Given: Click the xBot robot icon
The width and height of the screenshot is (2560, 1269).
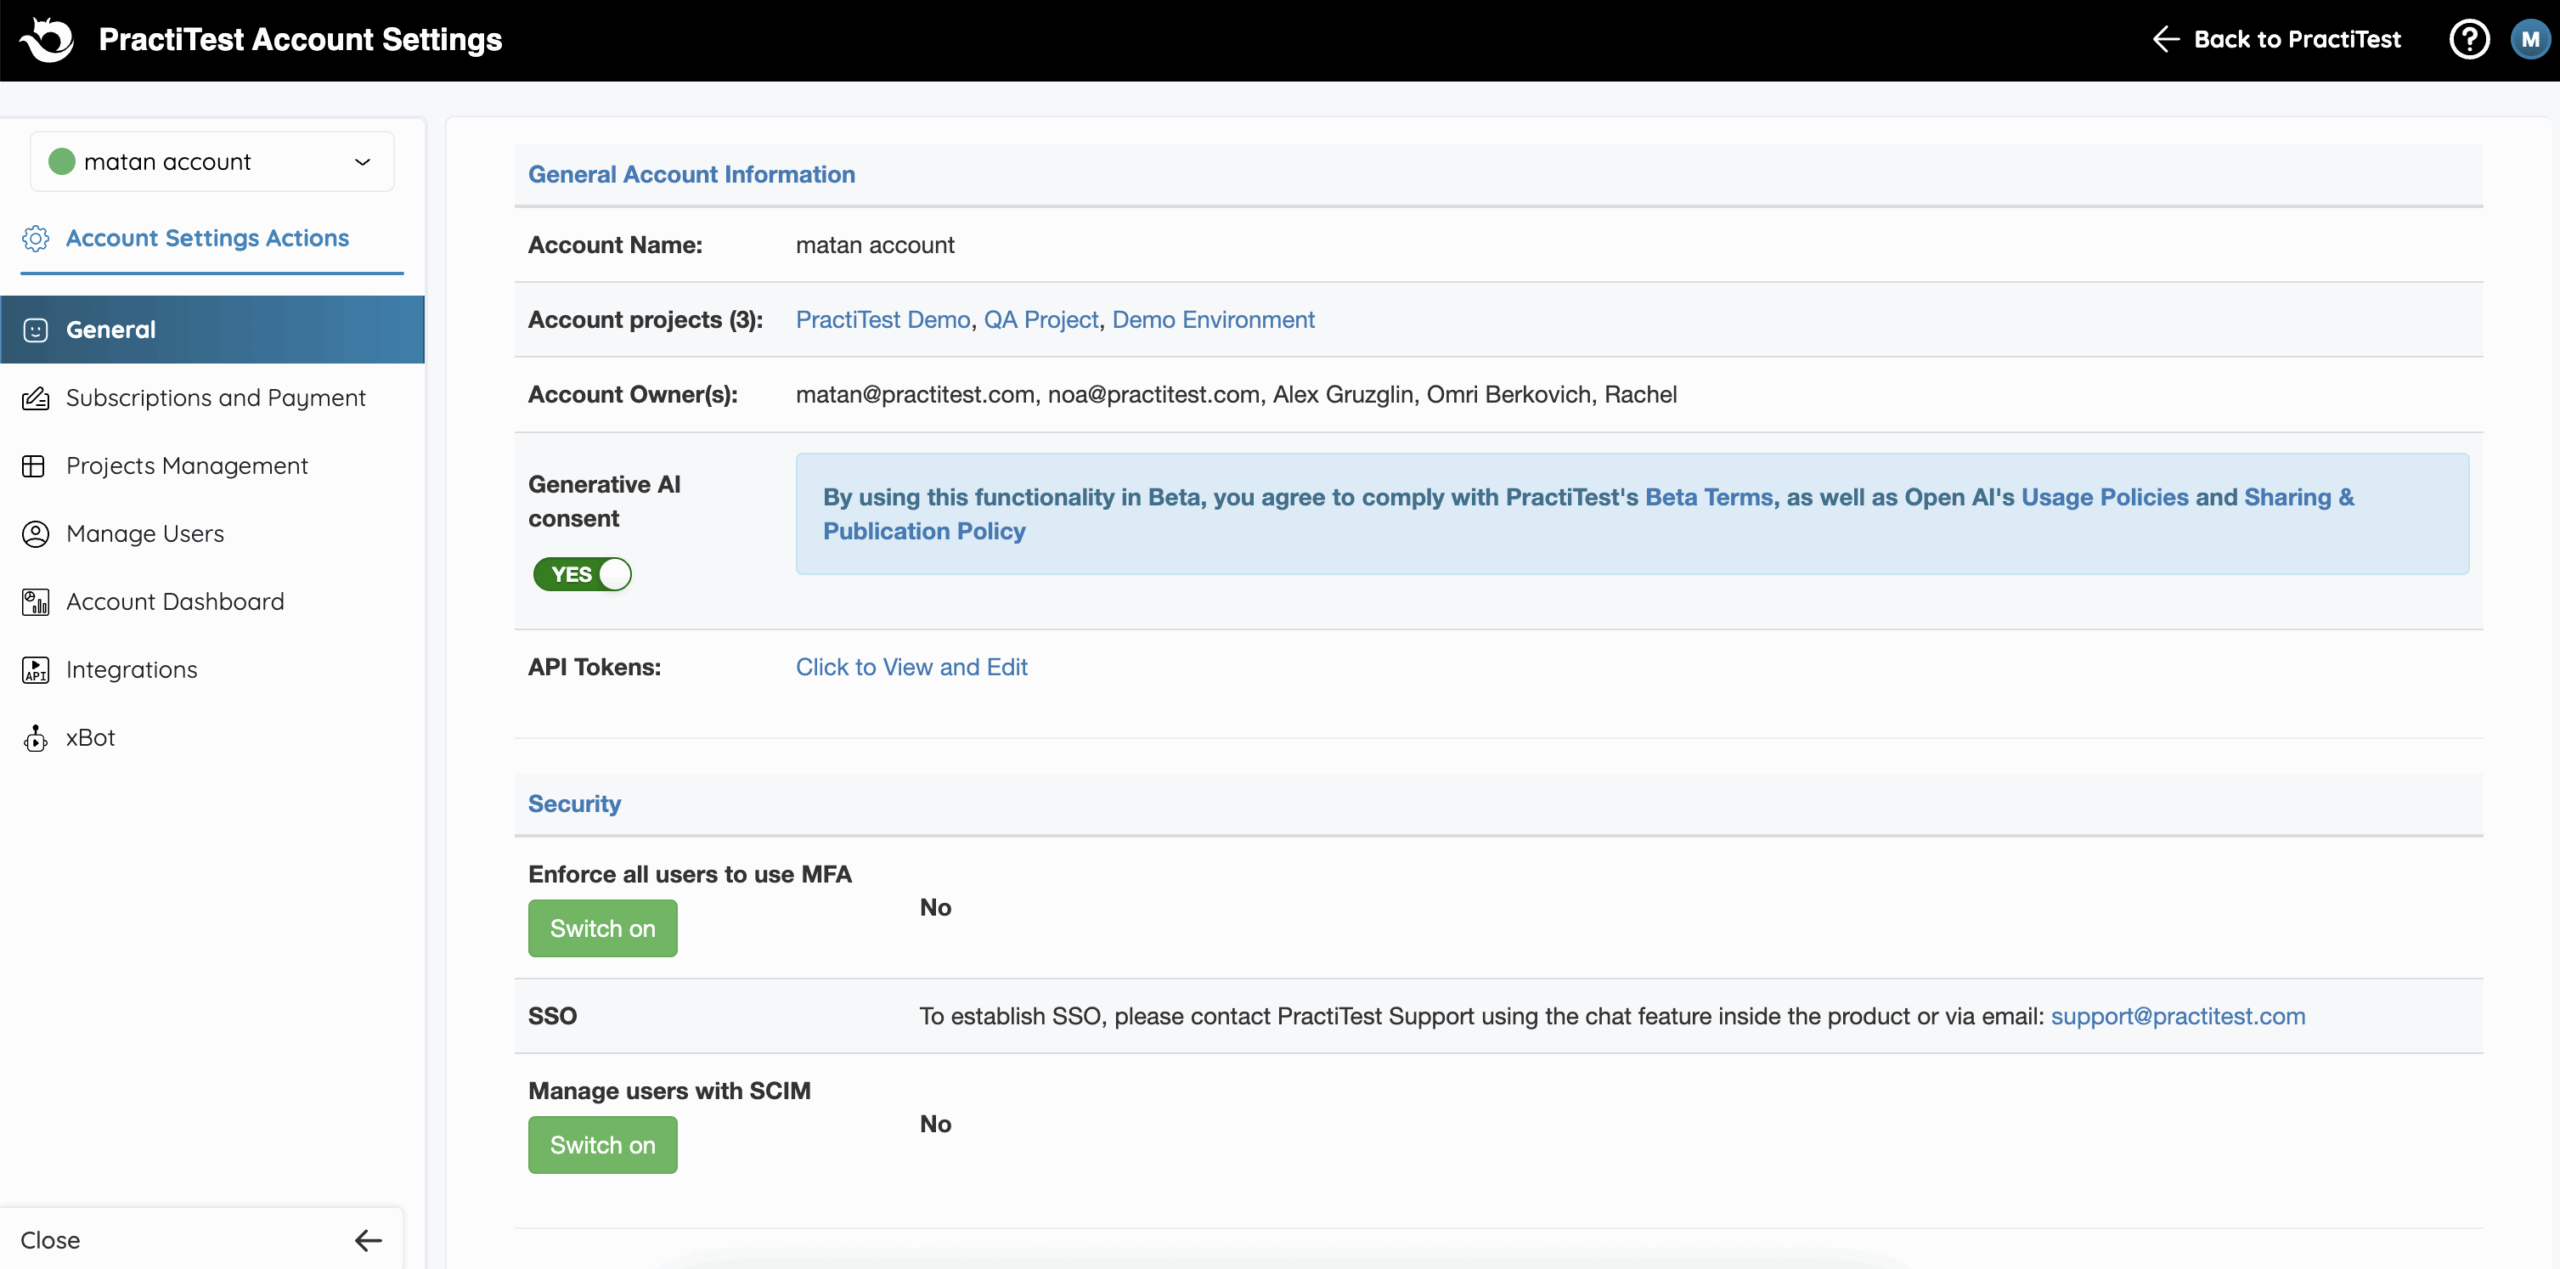Looking at the screenshot, I should click(35, 738).
